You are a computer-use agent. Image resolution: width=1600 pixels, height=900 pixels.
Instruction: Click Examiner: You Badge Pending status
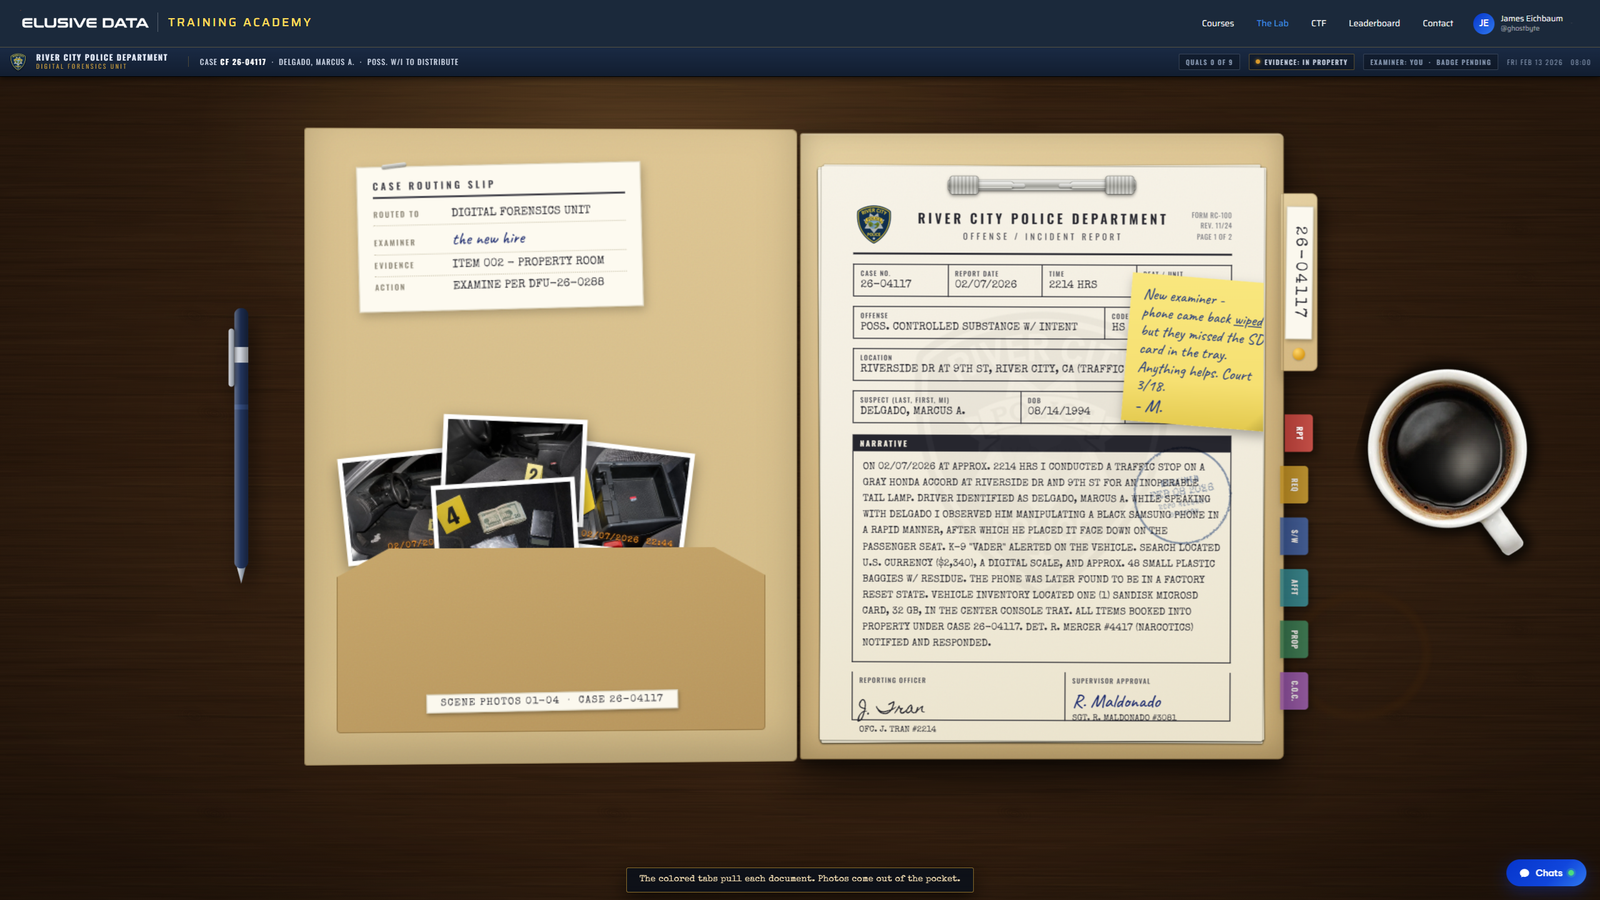pos(1430,62)
